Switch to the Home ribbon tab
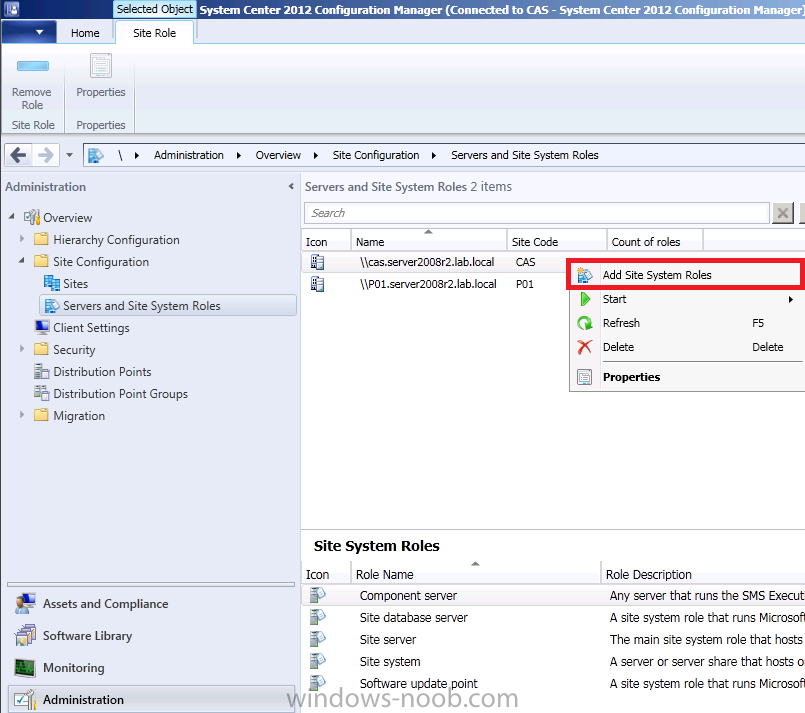 point(85,33)
